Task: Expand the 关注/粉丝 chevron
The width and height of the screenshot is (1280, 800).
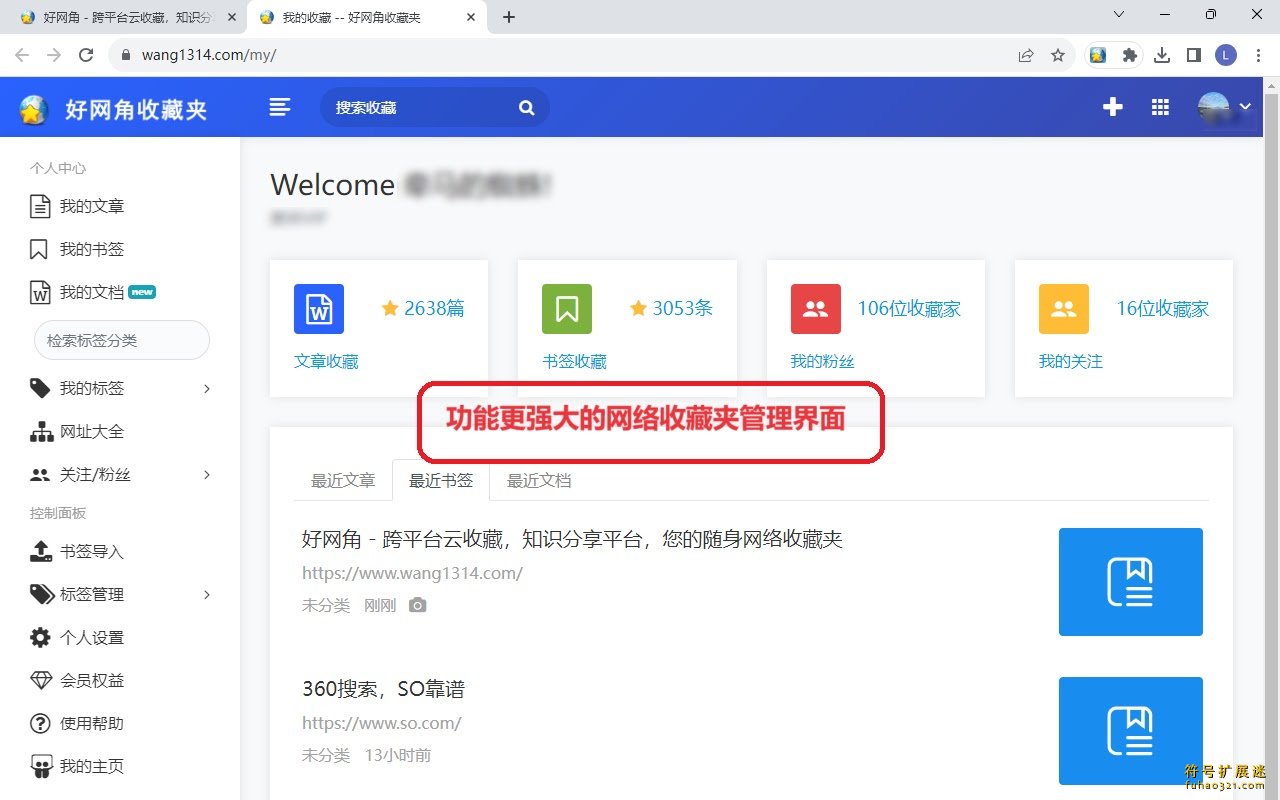Action: pyautogui.click(x=207, y=474)
